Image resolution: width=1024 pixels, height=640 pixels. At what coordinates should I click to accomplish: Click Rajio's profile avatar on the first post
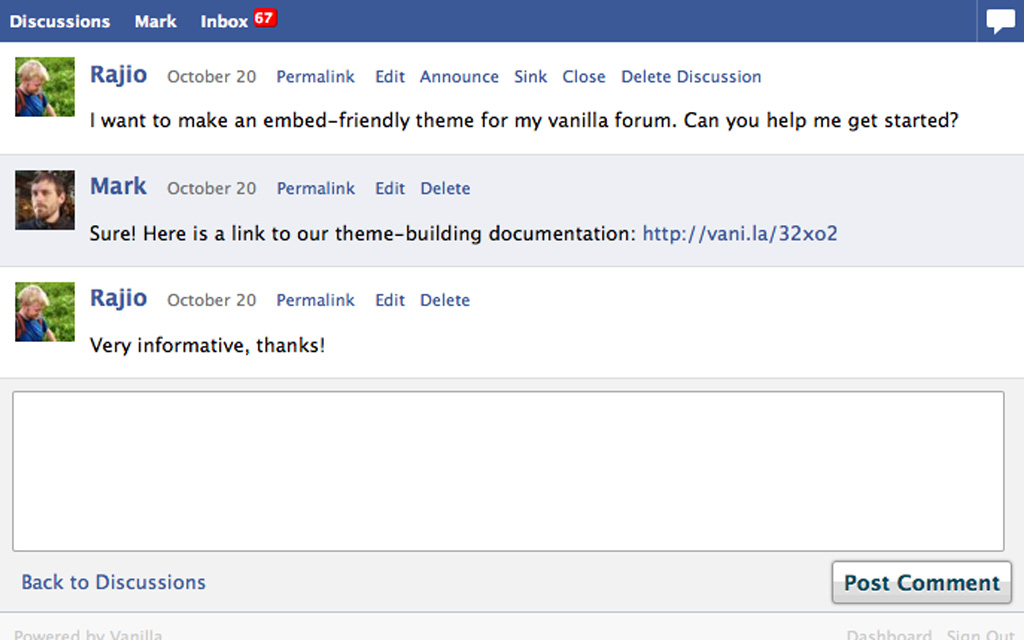tap(44, 87)
